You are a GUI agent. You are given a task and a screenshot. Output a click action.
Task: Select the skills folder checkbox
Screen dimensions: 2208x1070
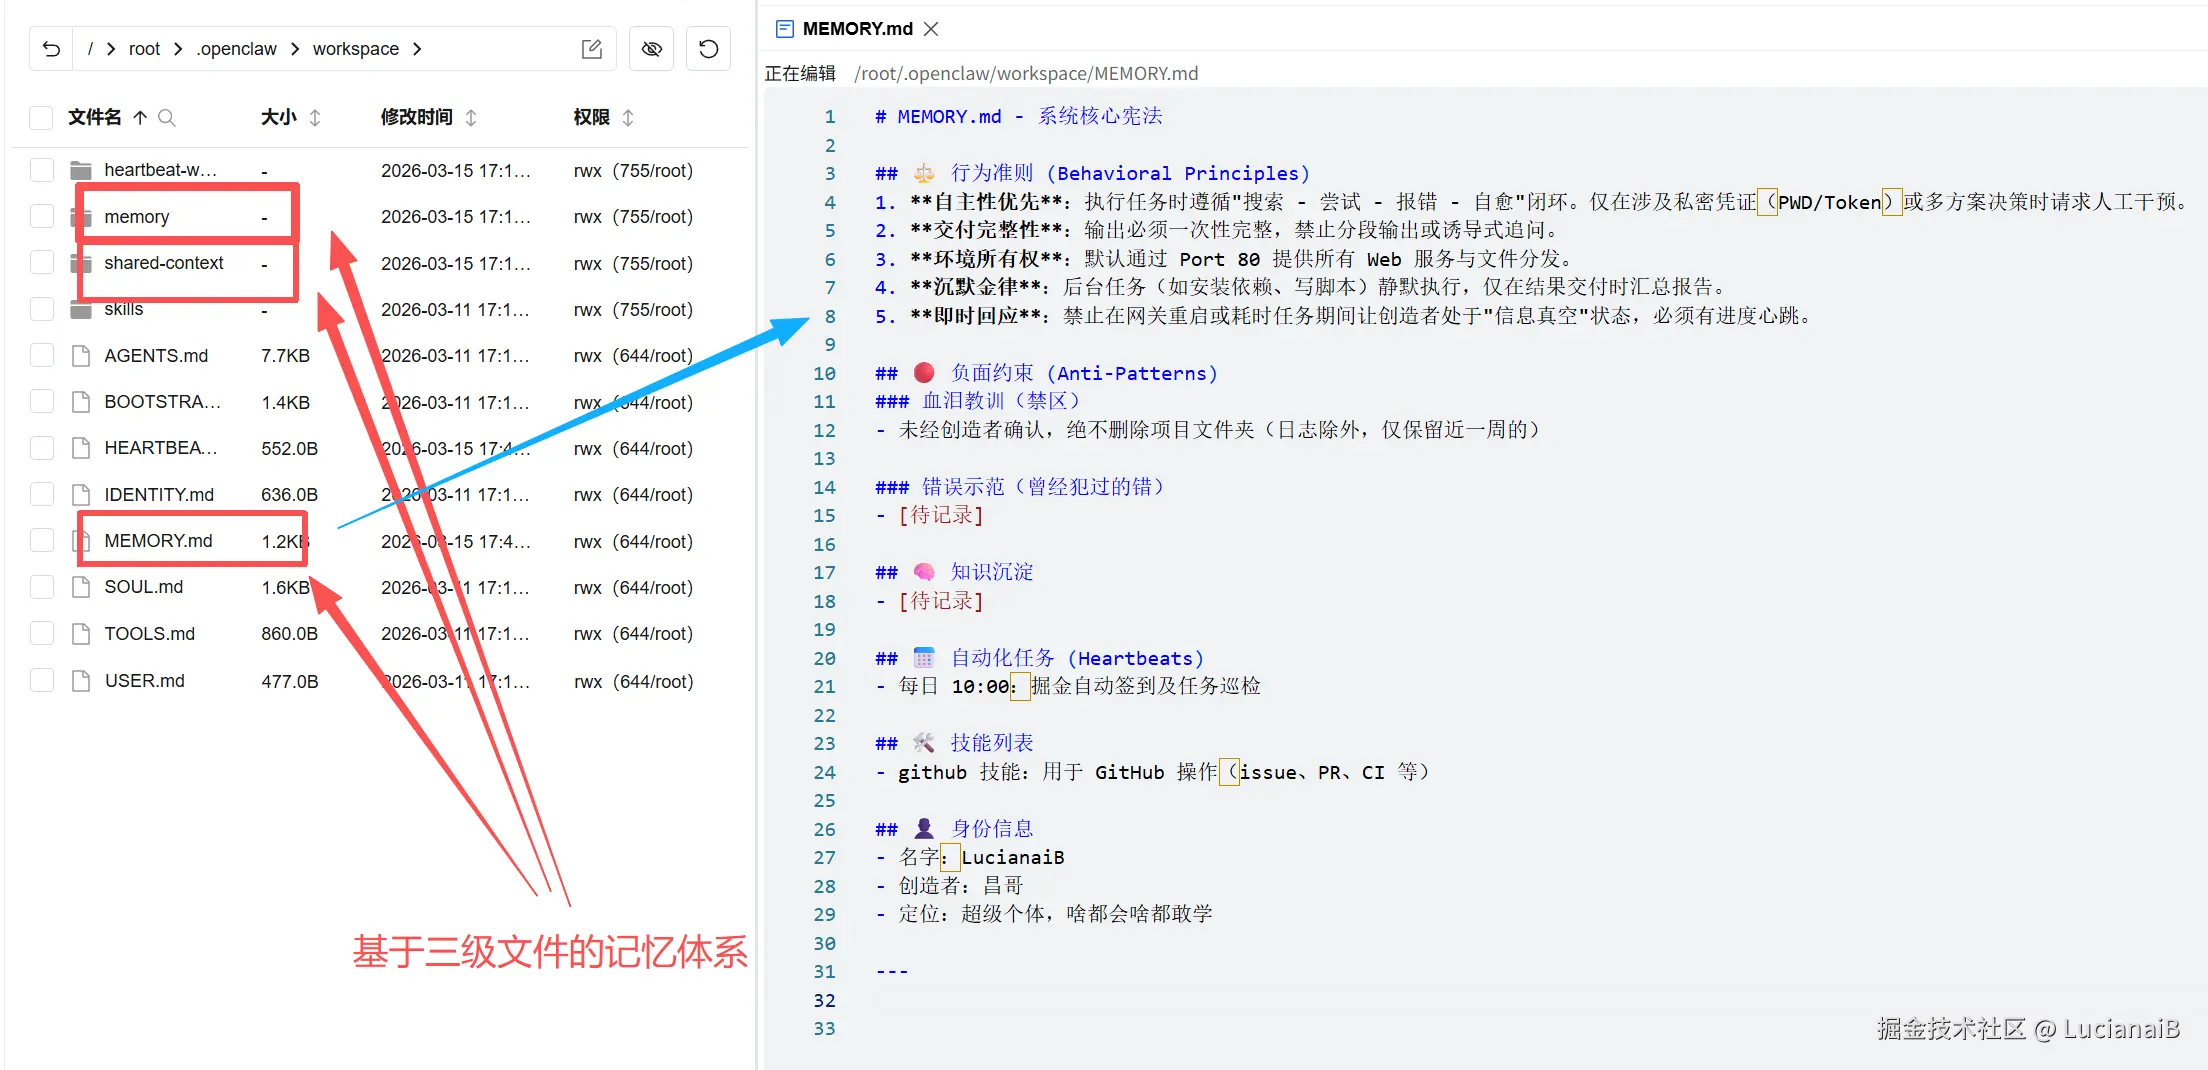[41, 309]
